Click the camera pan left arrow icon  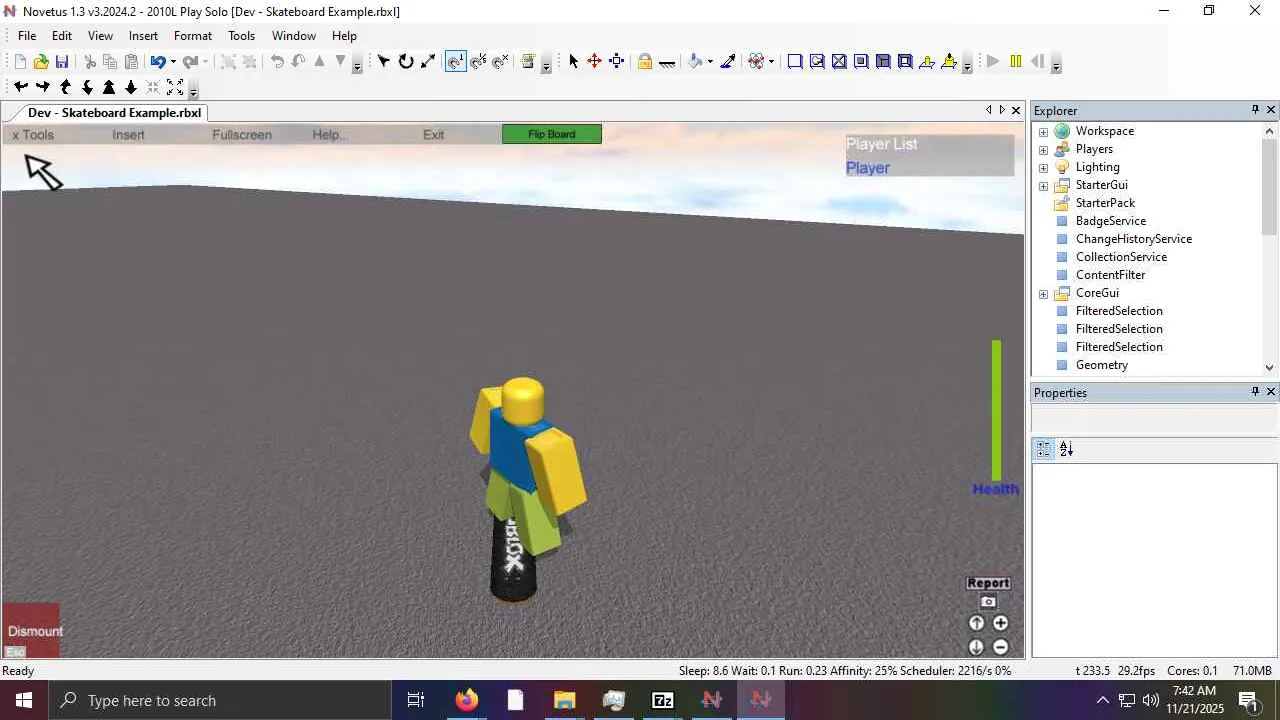[x=20, y=87]
